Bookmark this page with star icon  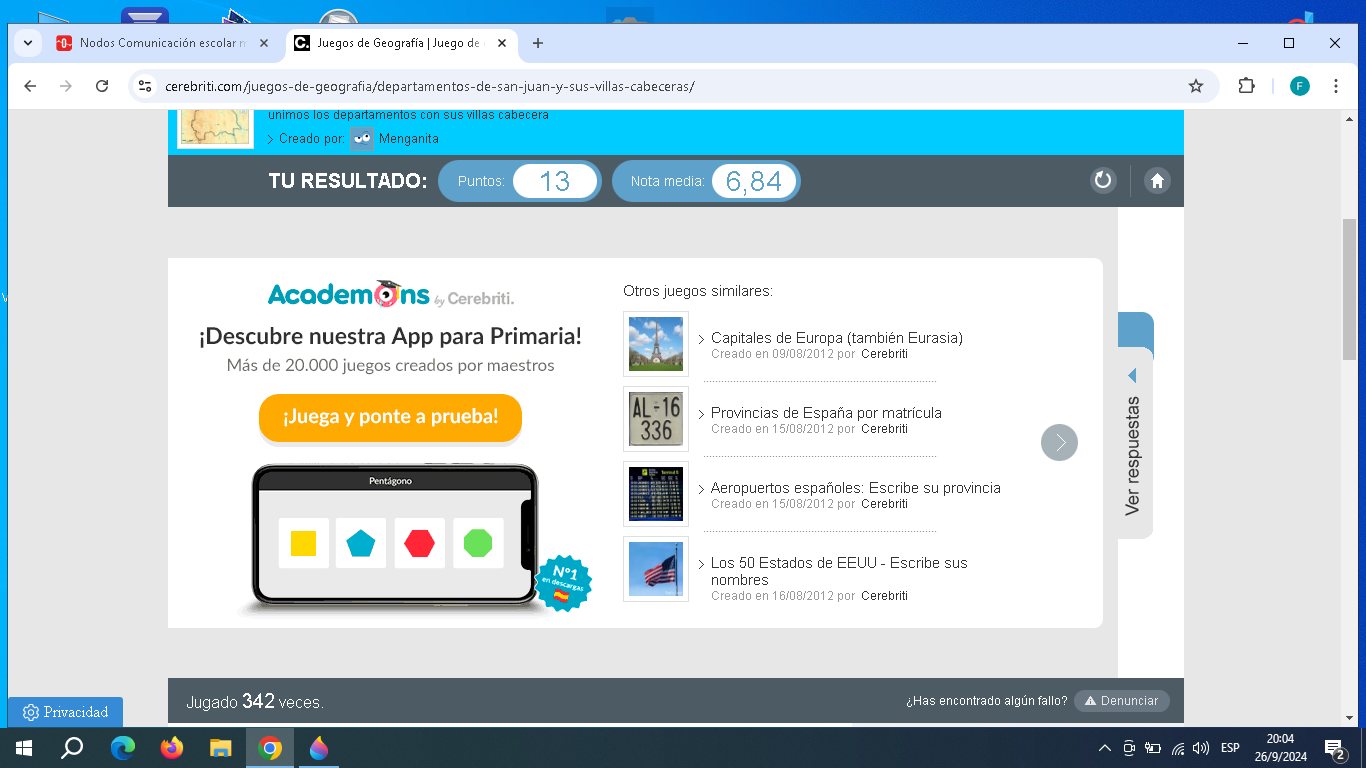point(1195,86)
